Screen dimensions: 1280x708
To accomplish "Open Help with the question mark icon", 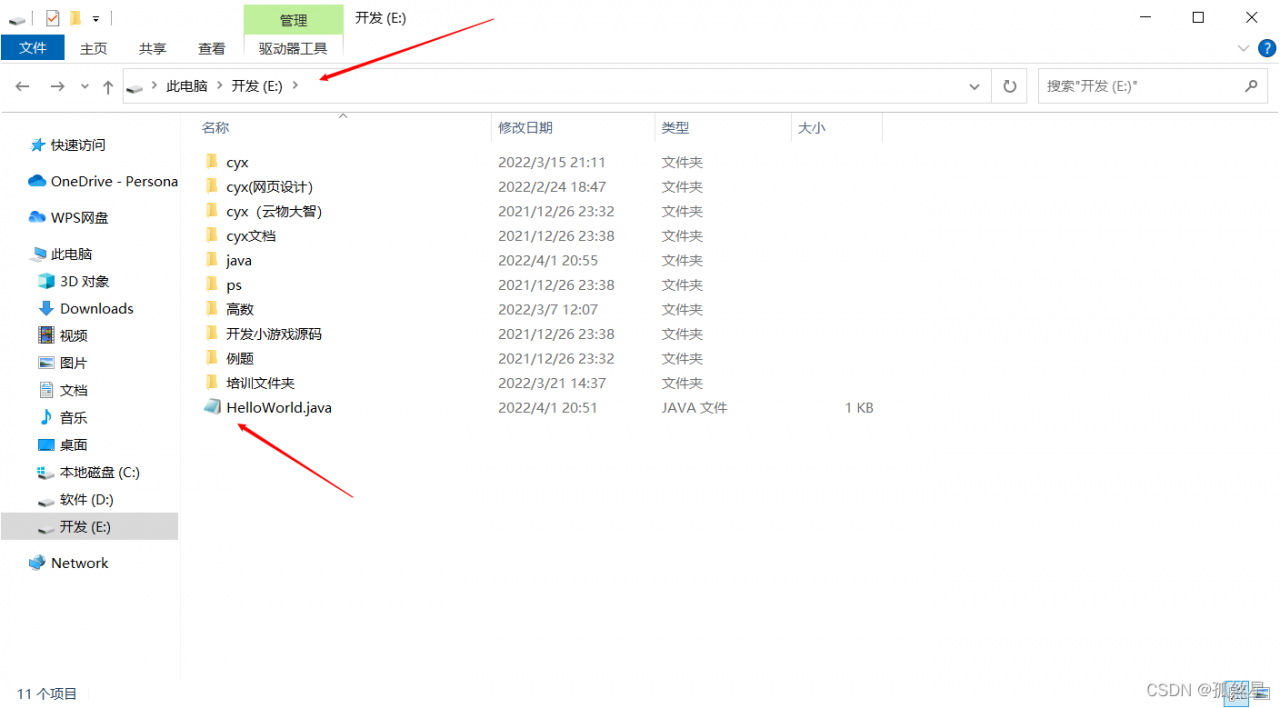I will 1266,48.
